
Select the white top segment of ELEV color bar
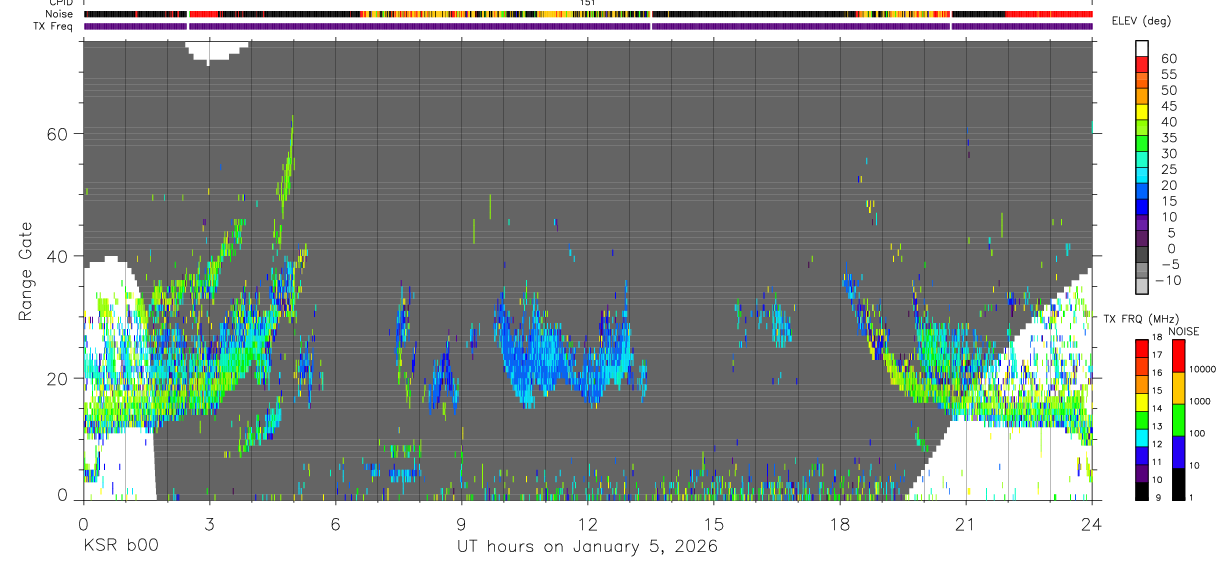[x=1142, y=49]
